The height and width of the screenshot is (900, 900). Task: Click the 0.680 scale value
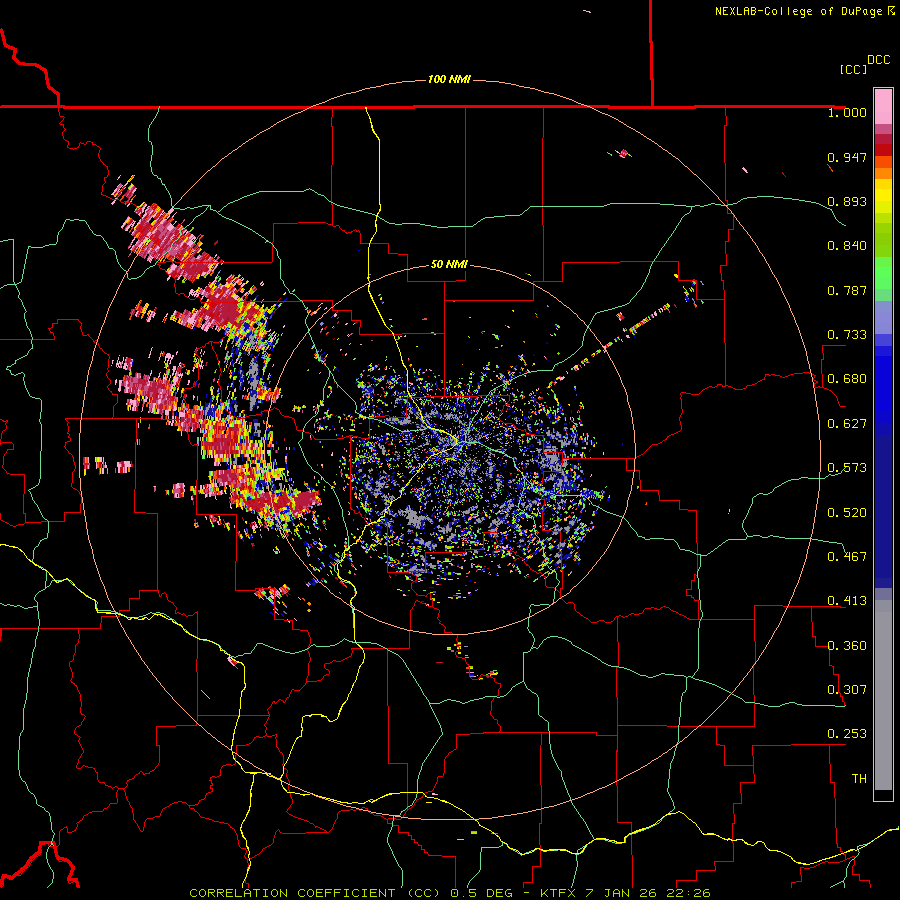pos(847,379)
